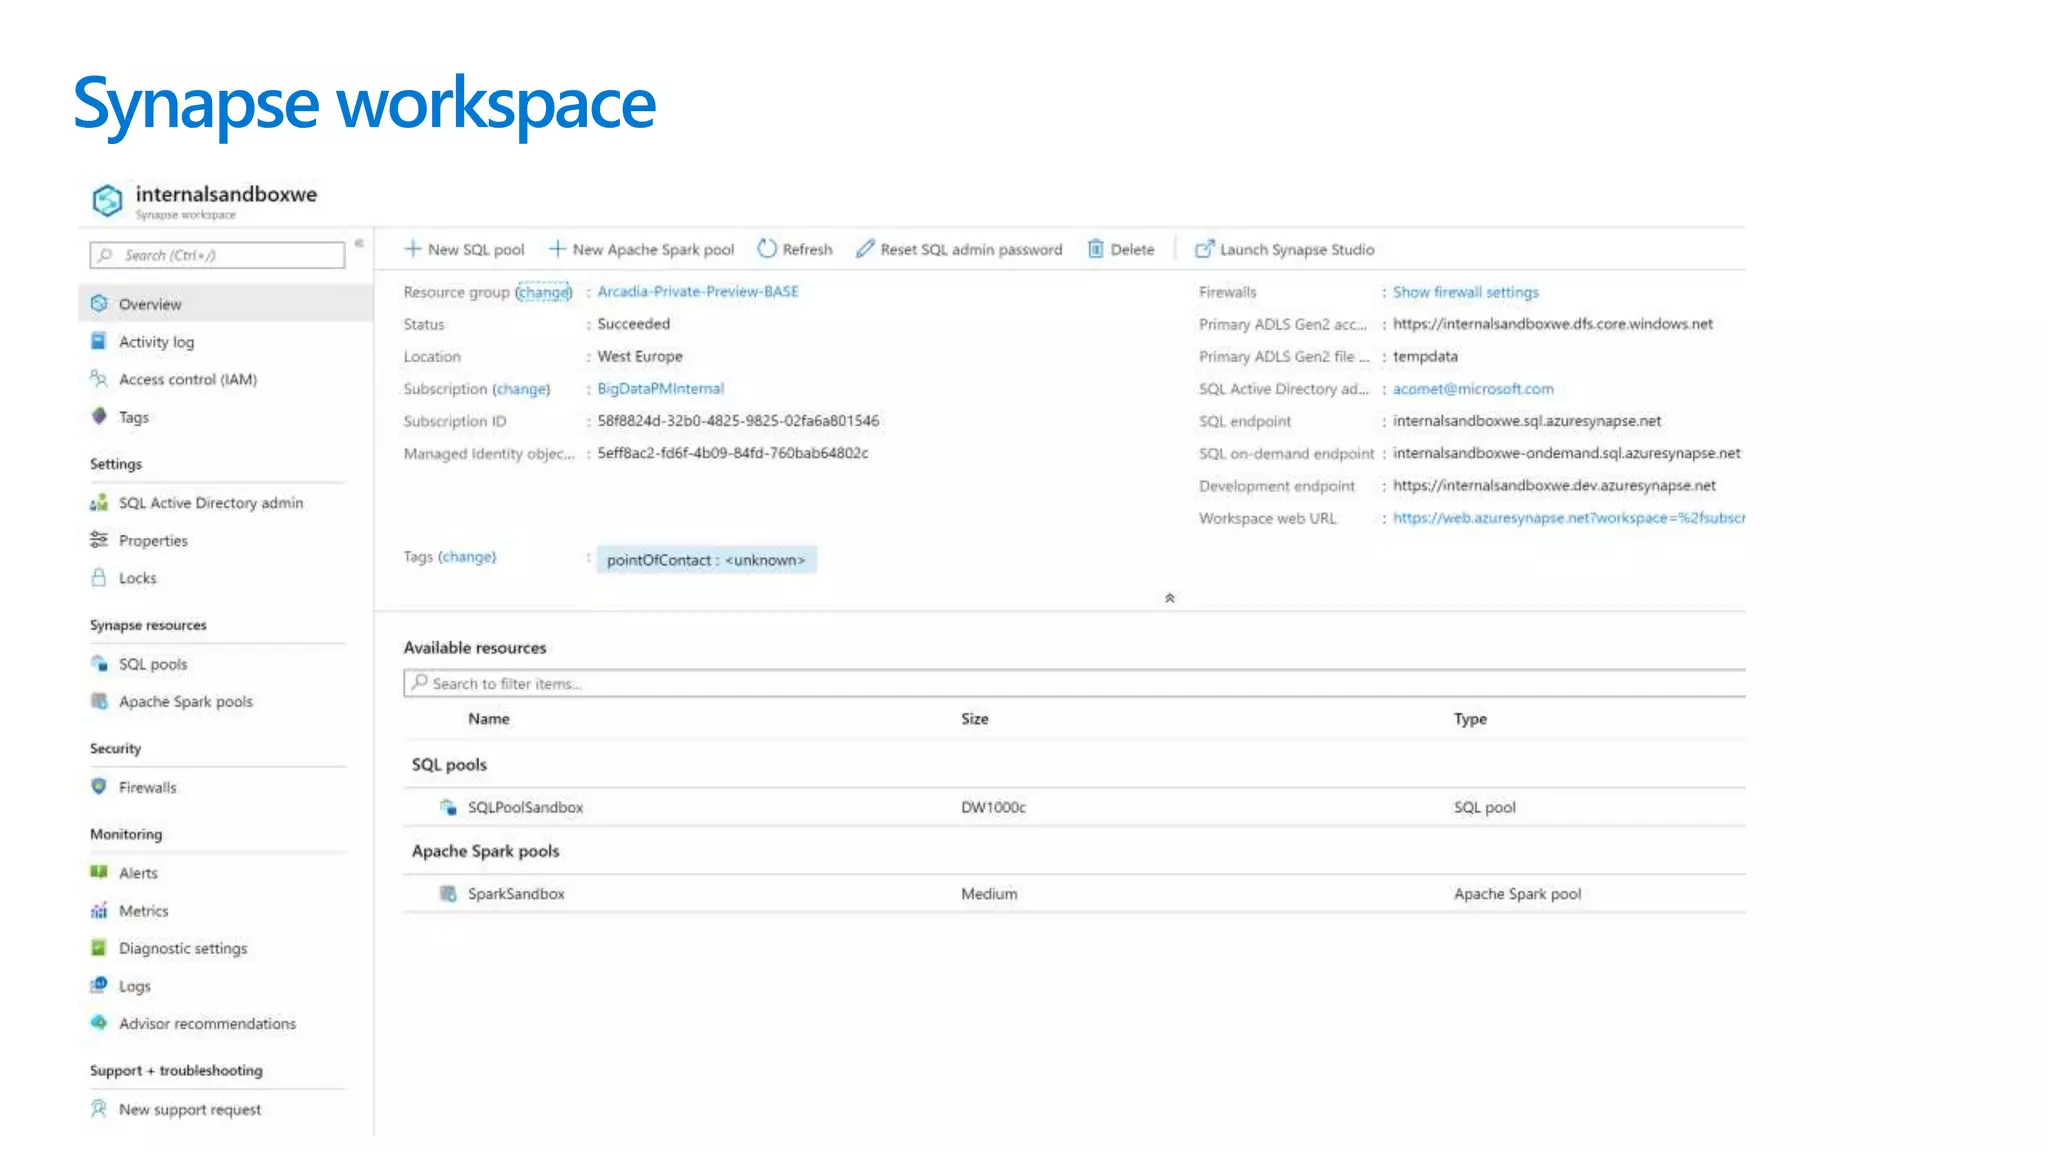The height and width of the screenshot is (1152, 2048).
Task: Click the Alerts icon
Action: [x=99, y=872]
